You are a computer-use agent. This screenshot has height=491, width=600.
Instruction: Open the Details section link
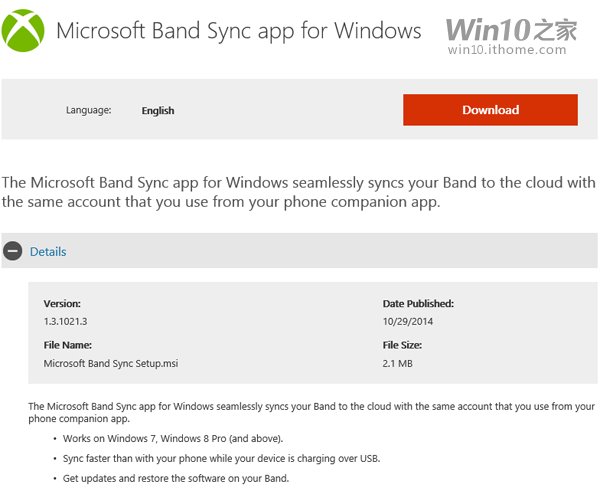[48, 251]
